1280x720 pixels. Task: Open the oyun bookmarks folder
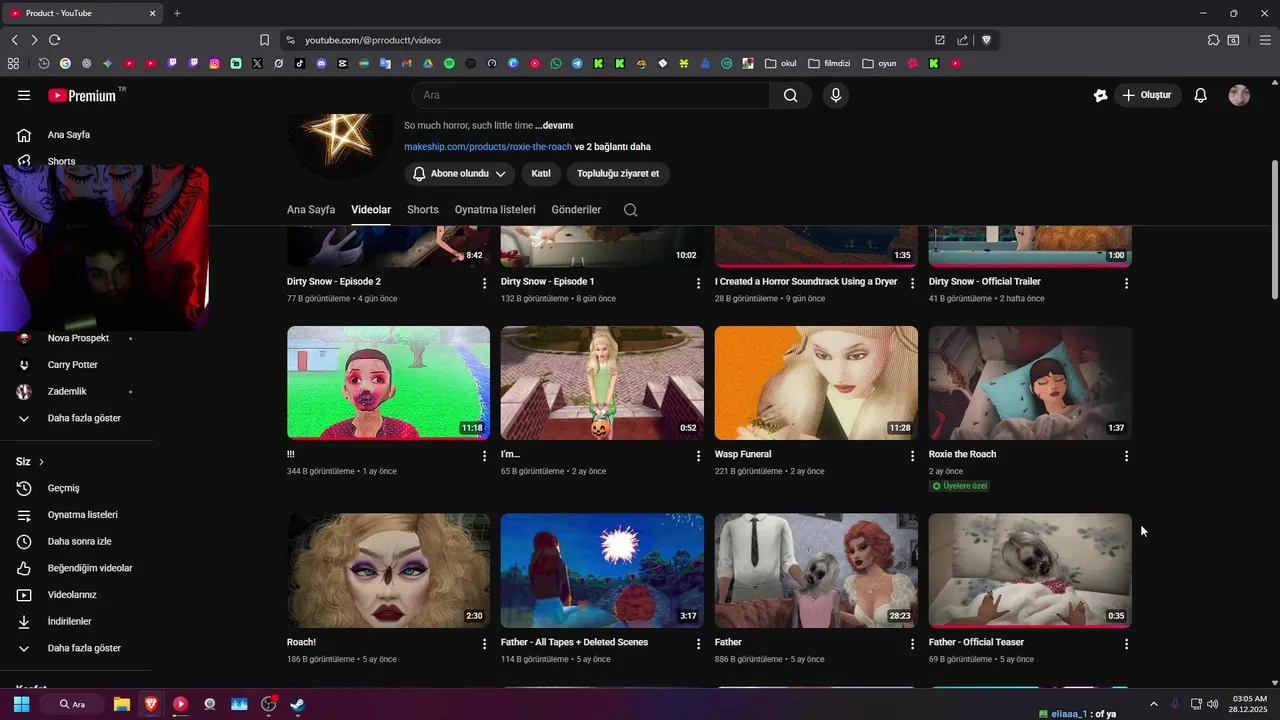click(879, 63)
